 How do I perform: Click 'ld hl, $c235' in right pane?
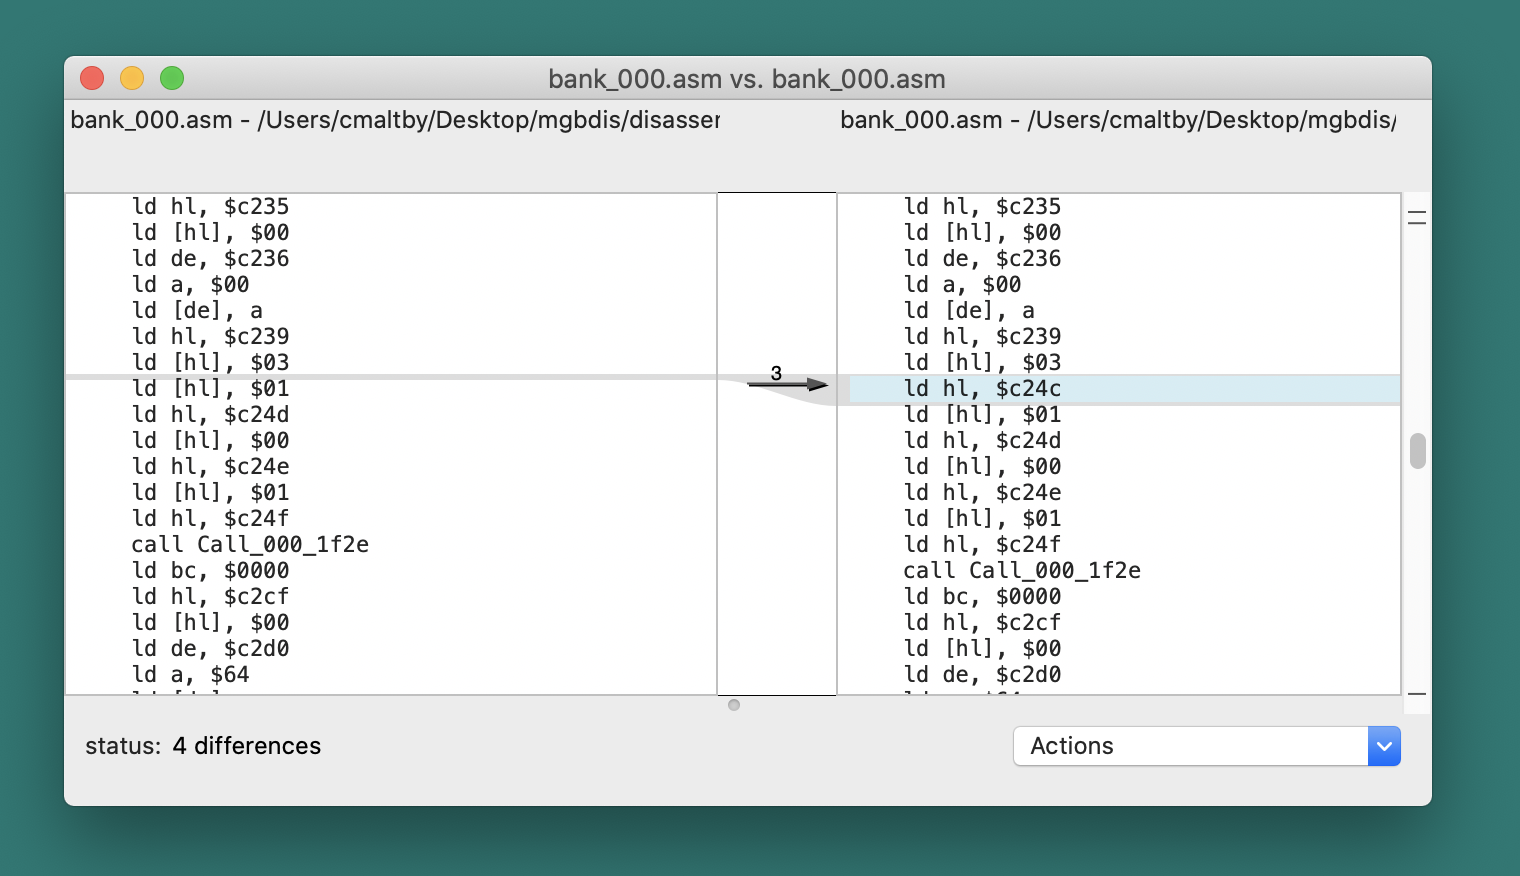point(982,207)
